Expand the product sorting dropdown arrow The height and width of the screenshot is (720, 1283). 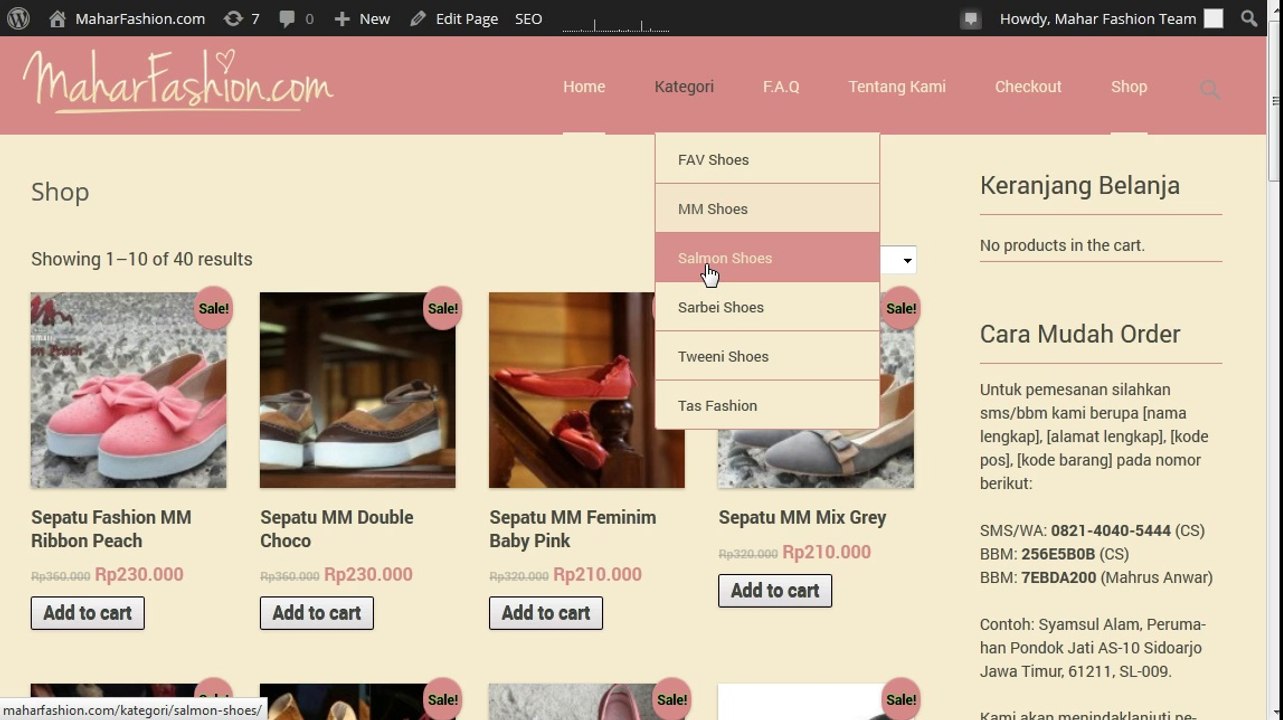click(x=907, y=261)
